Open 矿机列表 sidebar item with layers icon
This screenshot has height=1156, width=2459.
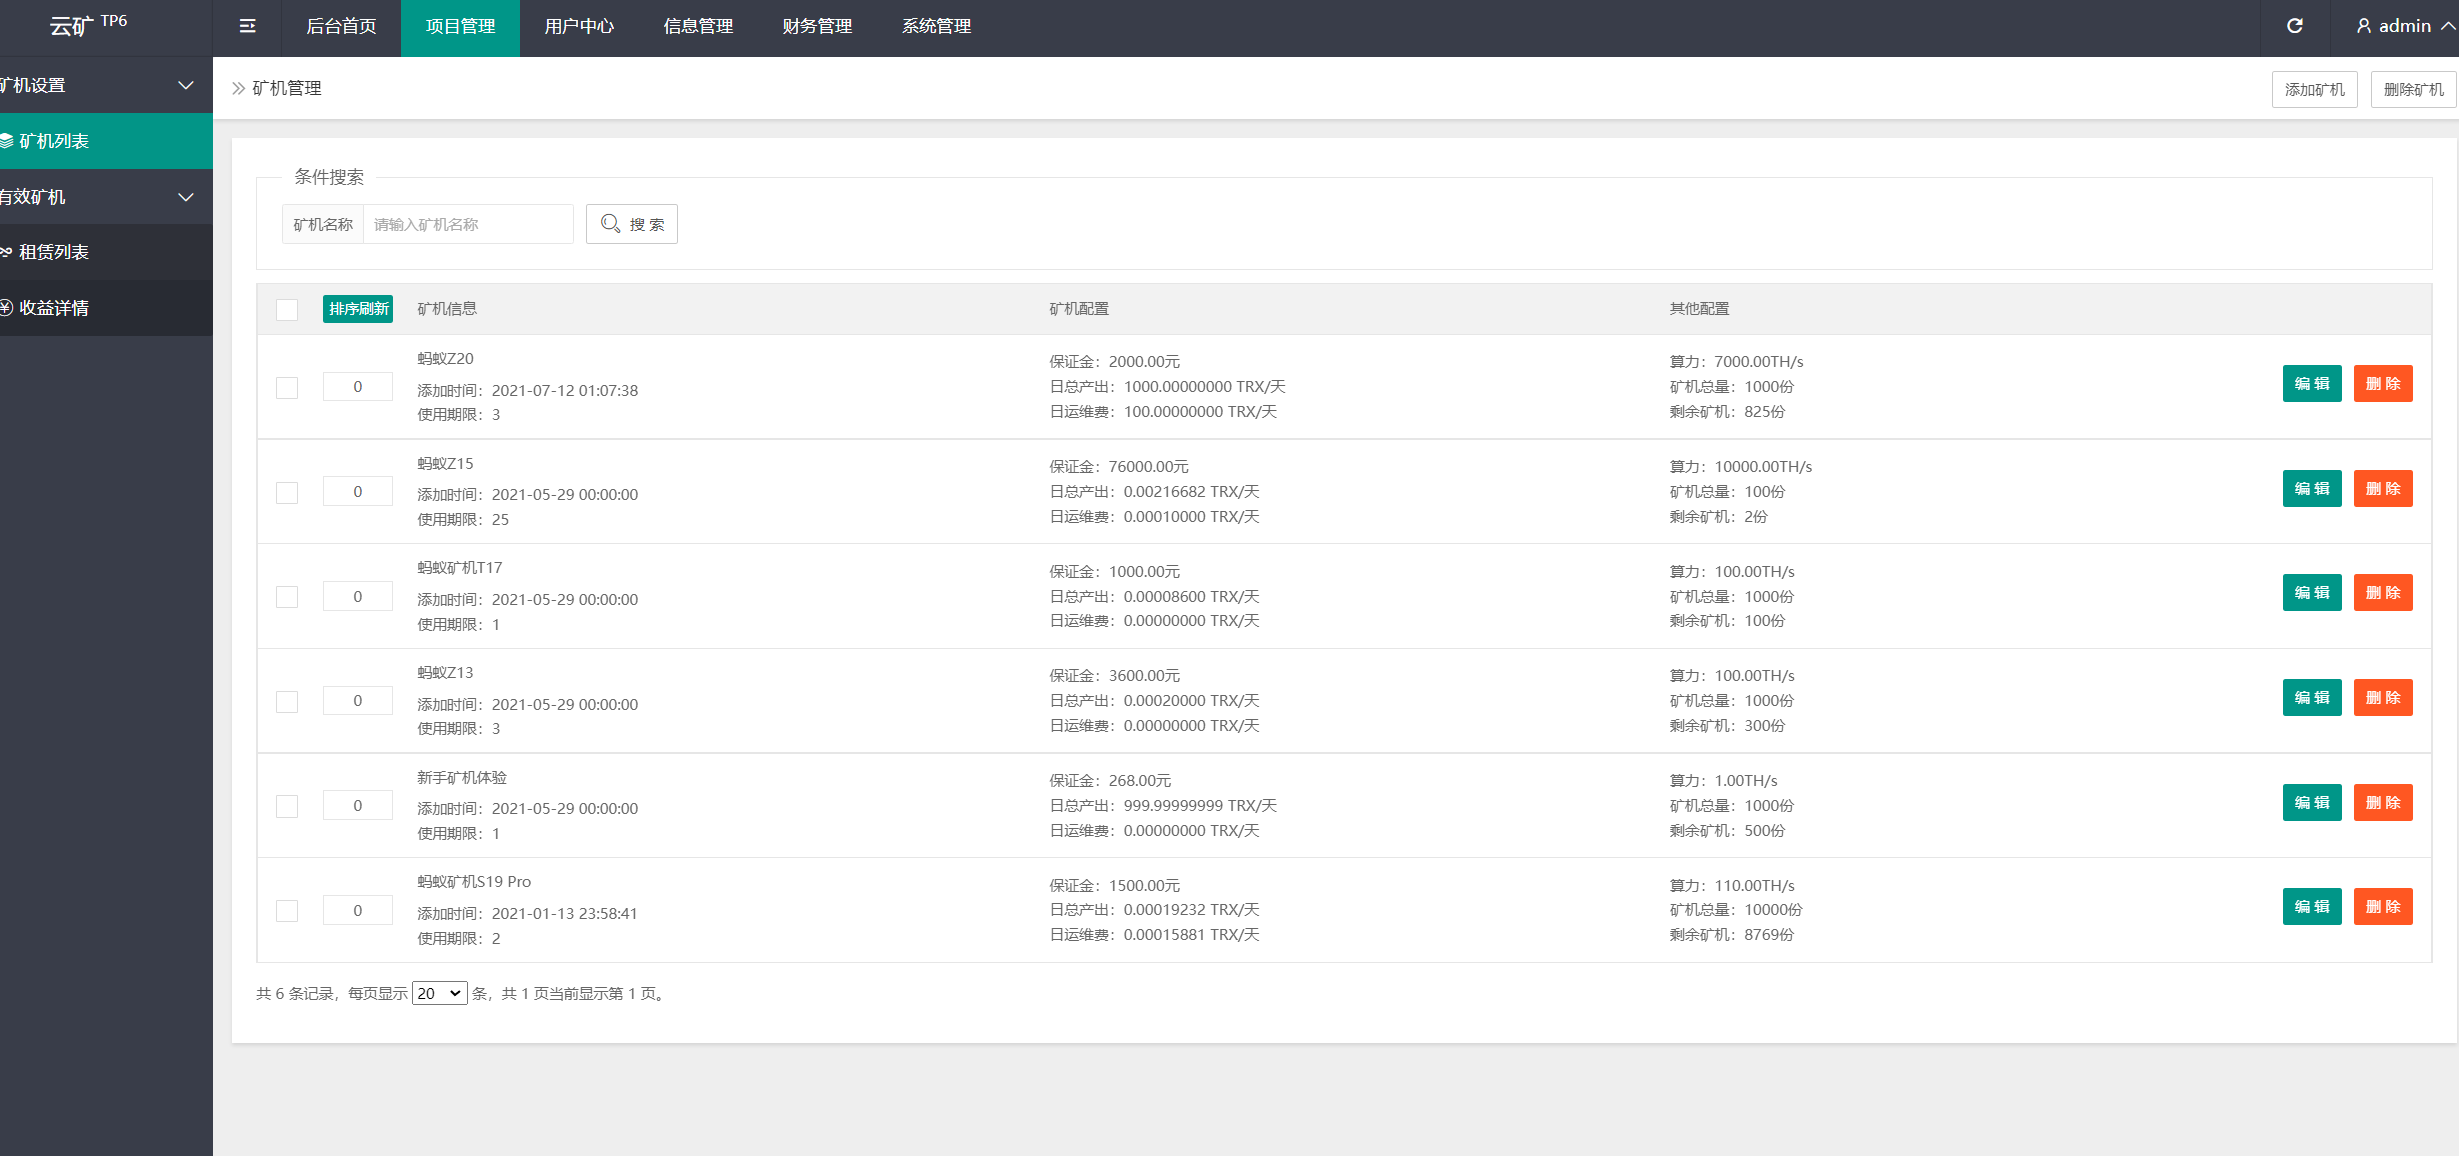[53, 141]
